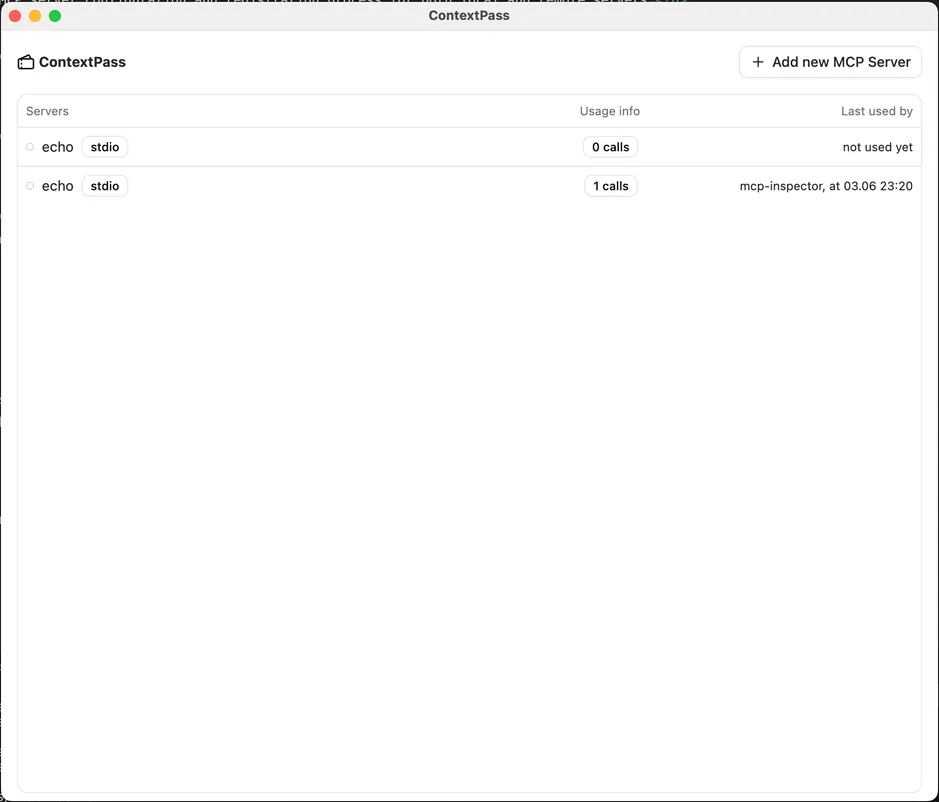939x802 pixels.
Task: Click the "0 calls" usage badge
Action: click(x=610, y=146)
